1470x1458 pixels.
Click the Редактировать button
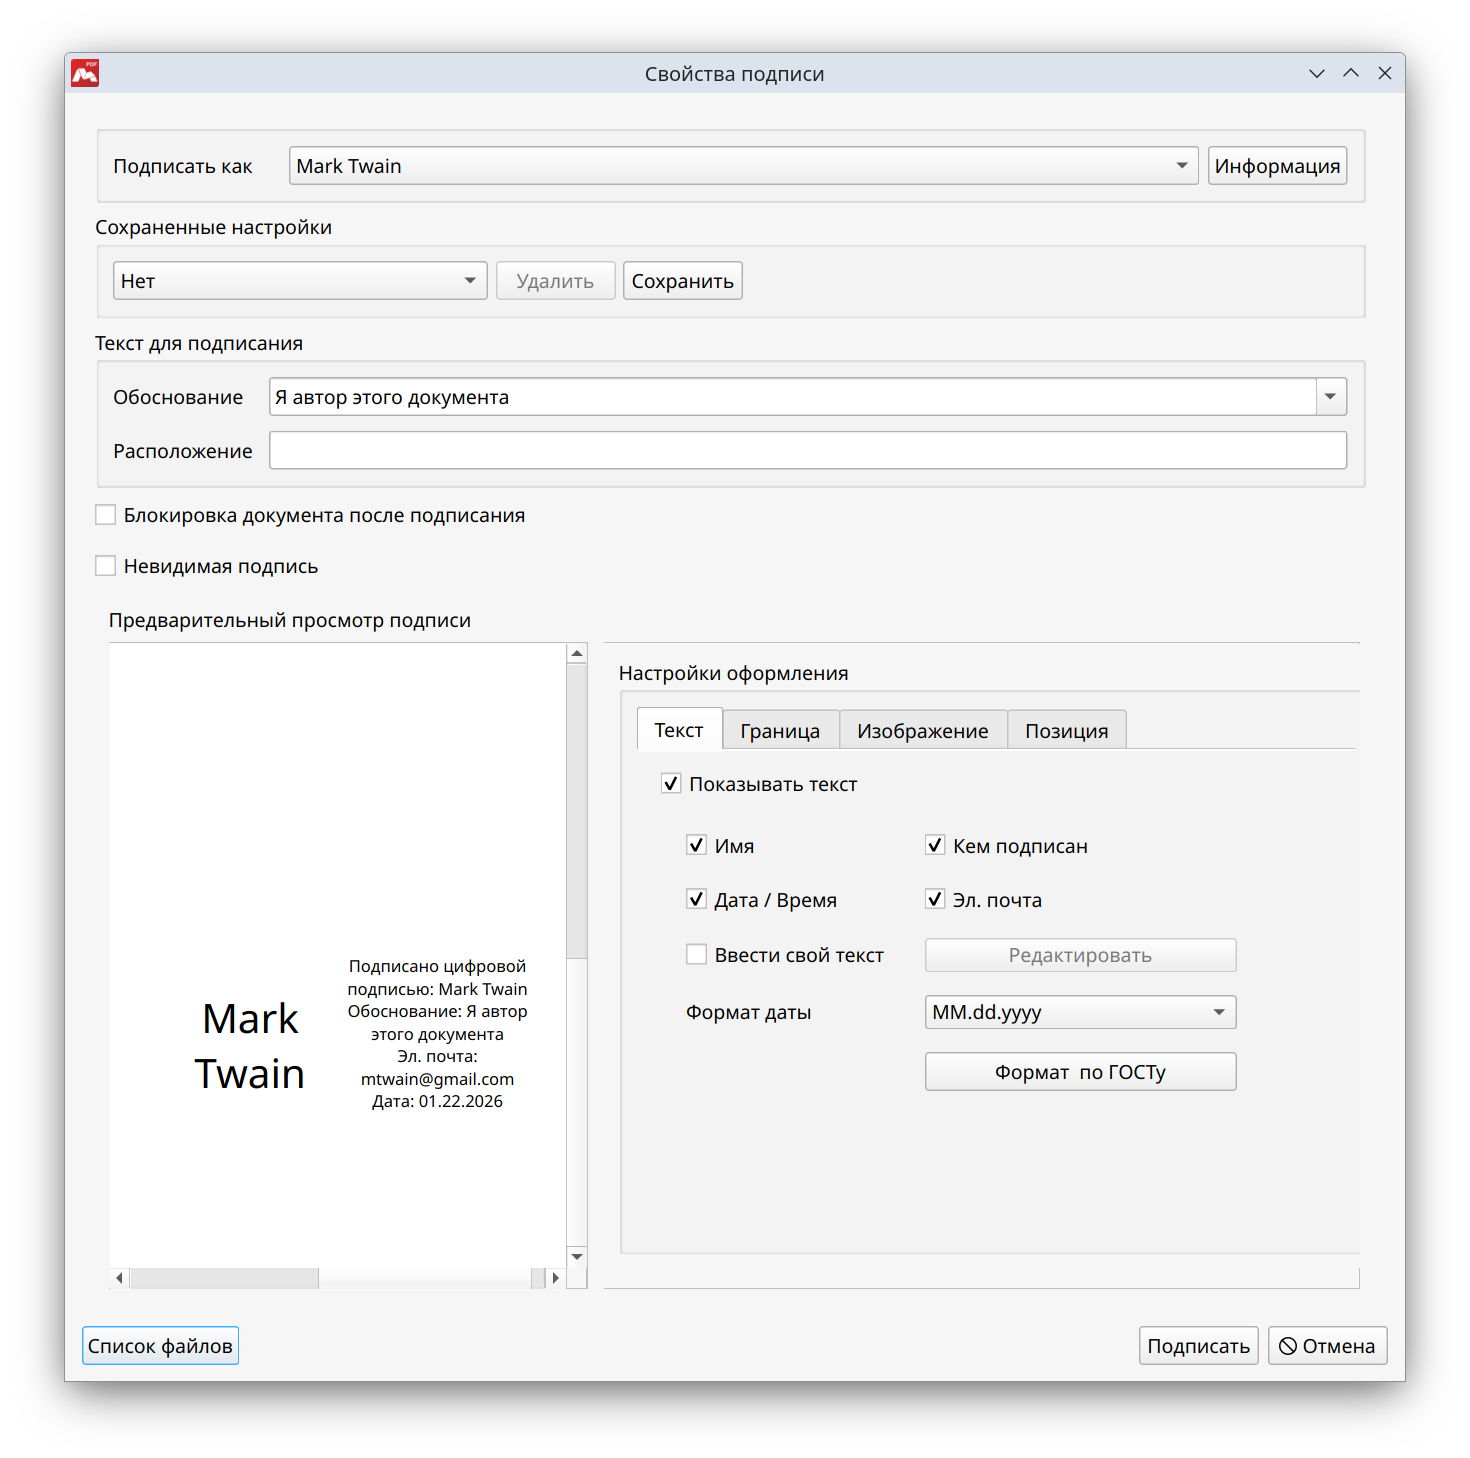pos(1081,955)
